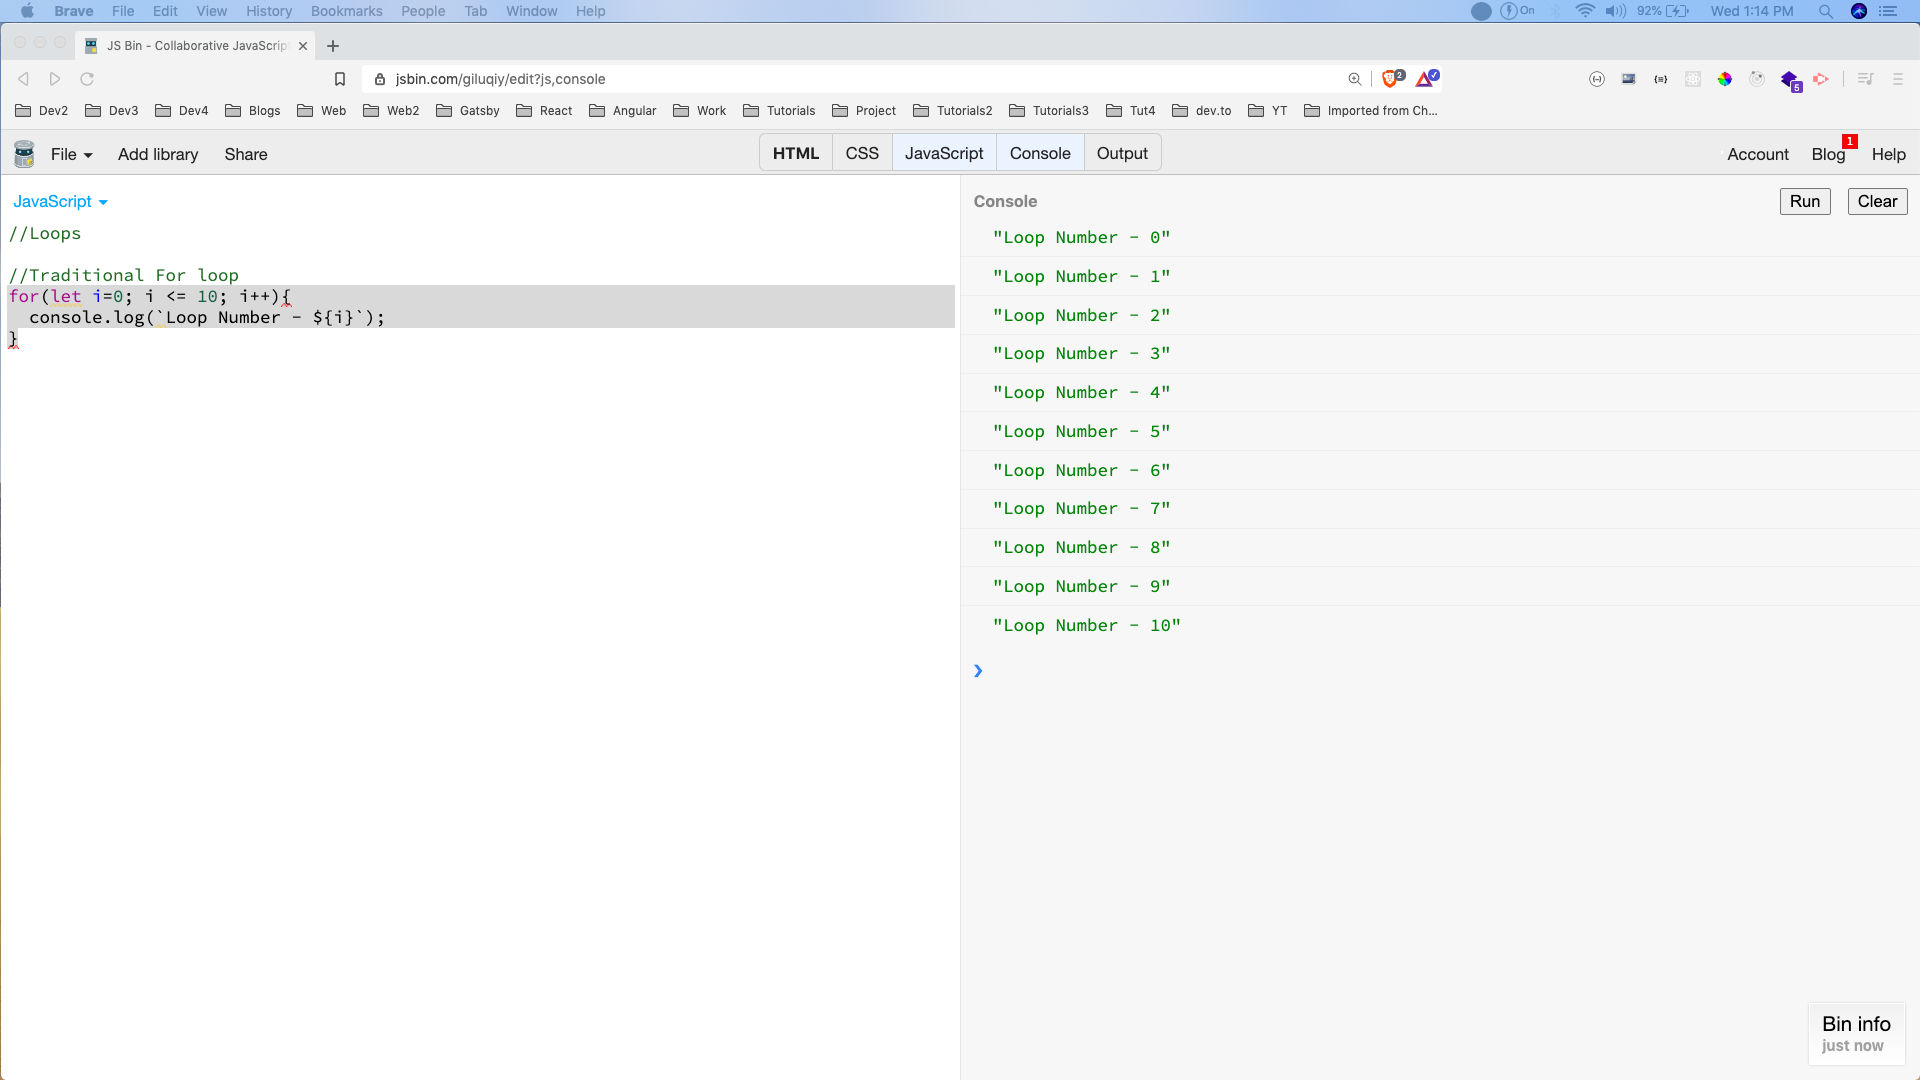1920x1080 pixels.
Task: Open the color wheel extension
Action: pos(1725,79)
